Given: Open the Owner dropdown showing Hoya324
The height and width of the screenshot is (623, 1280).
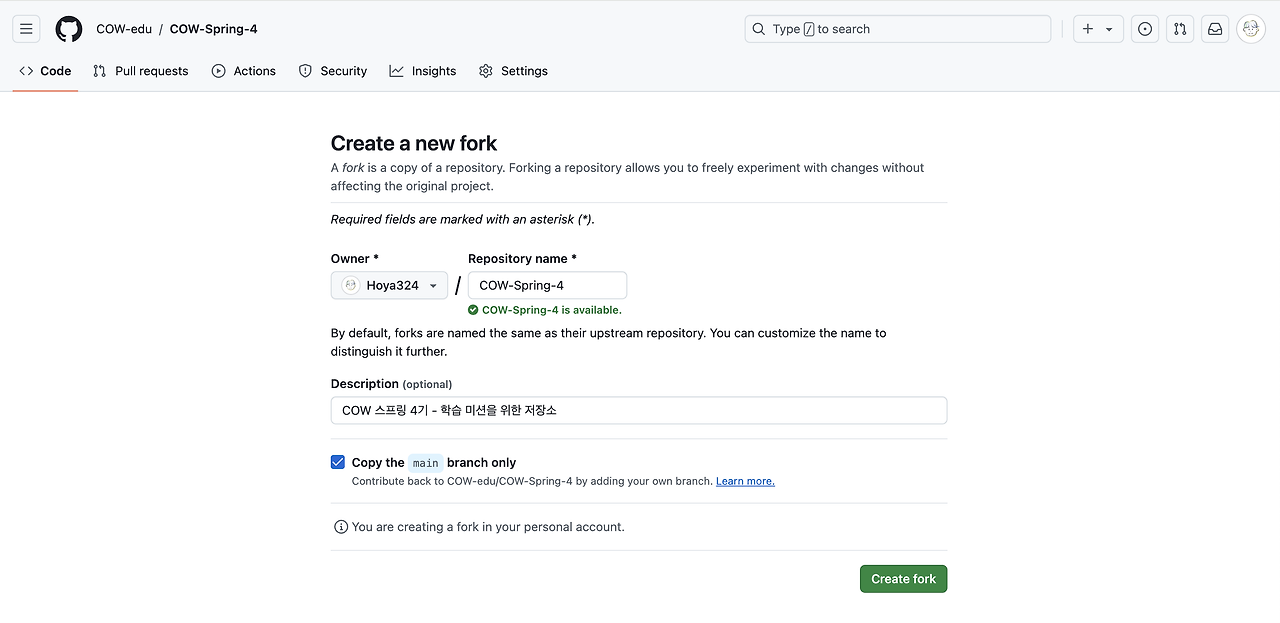Looking at the screenshot, I should 389,285.
